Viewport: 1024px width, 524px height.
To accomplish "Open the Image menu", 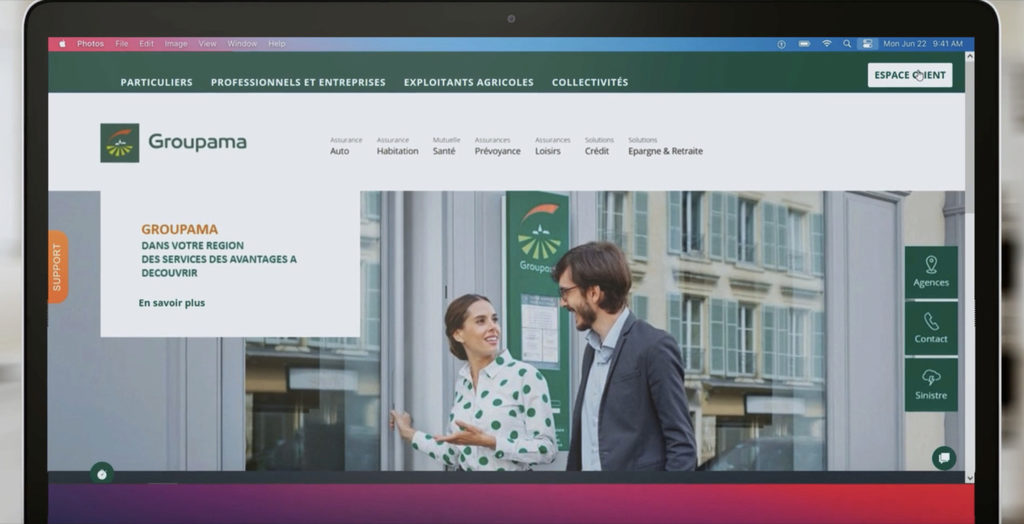I will 176,44.
